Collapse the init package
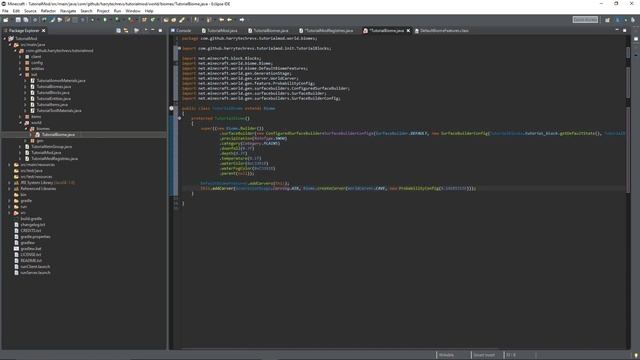This screenshot has height=360, width=640. 20,75
